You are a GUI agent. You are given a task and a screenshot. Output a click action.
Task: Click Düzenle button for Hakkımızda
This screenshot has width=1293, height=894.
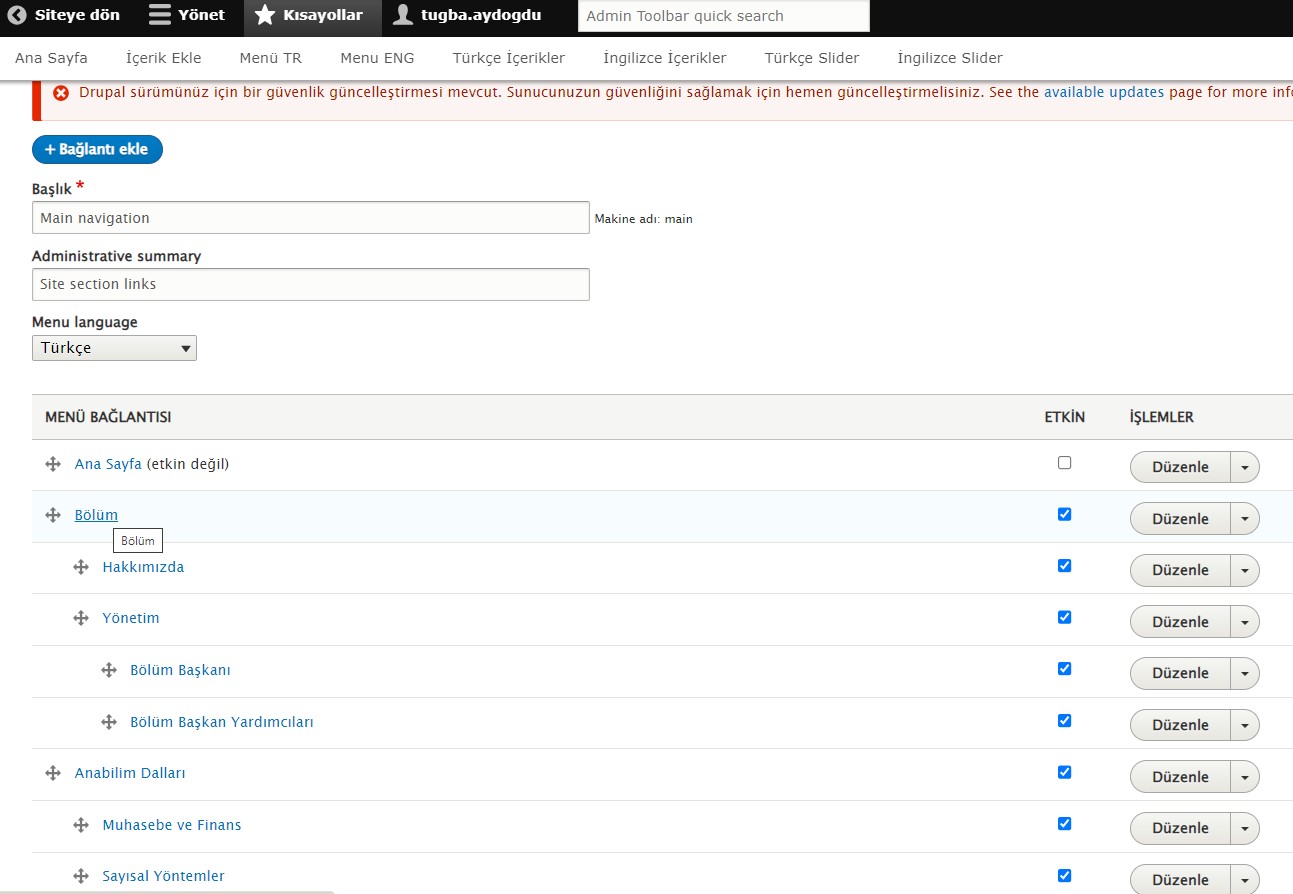pyautogui.click(x=1180, y=570)
